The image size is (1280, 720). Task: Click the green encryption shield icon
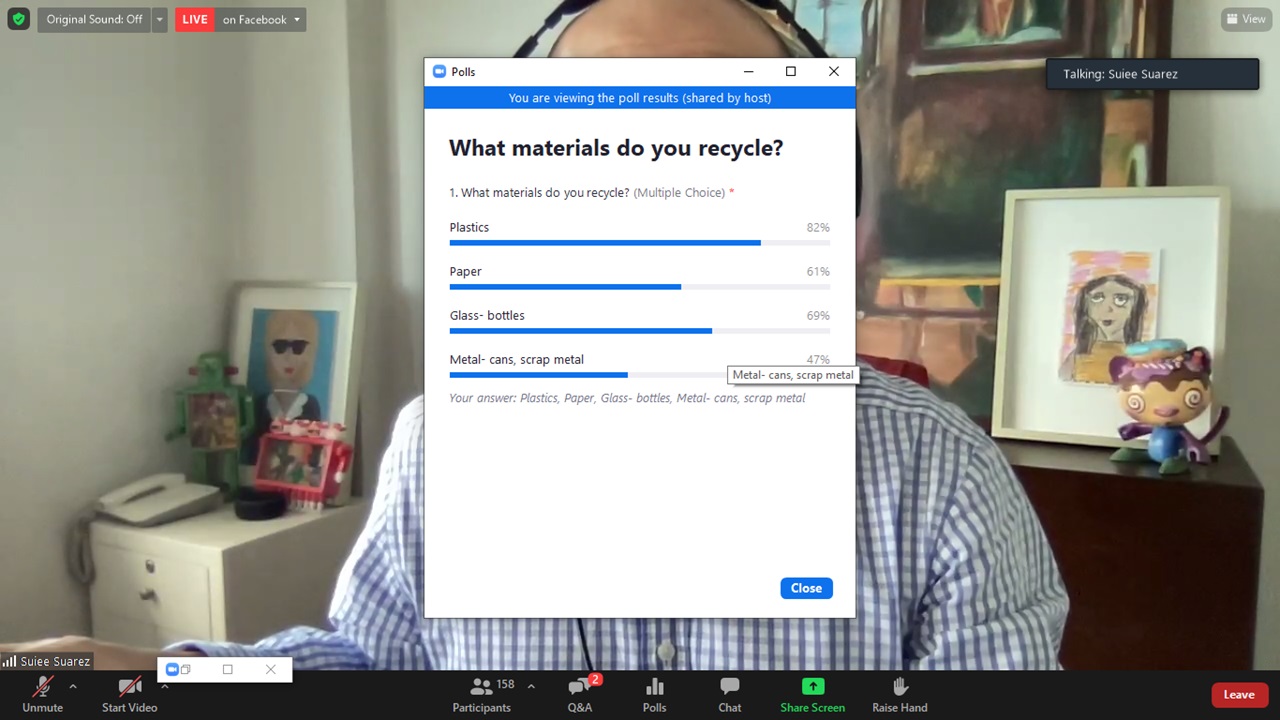click(18, 19)
